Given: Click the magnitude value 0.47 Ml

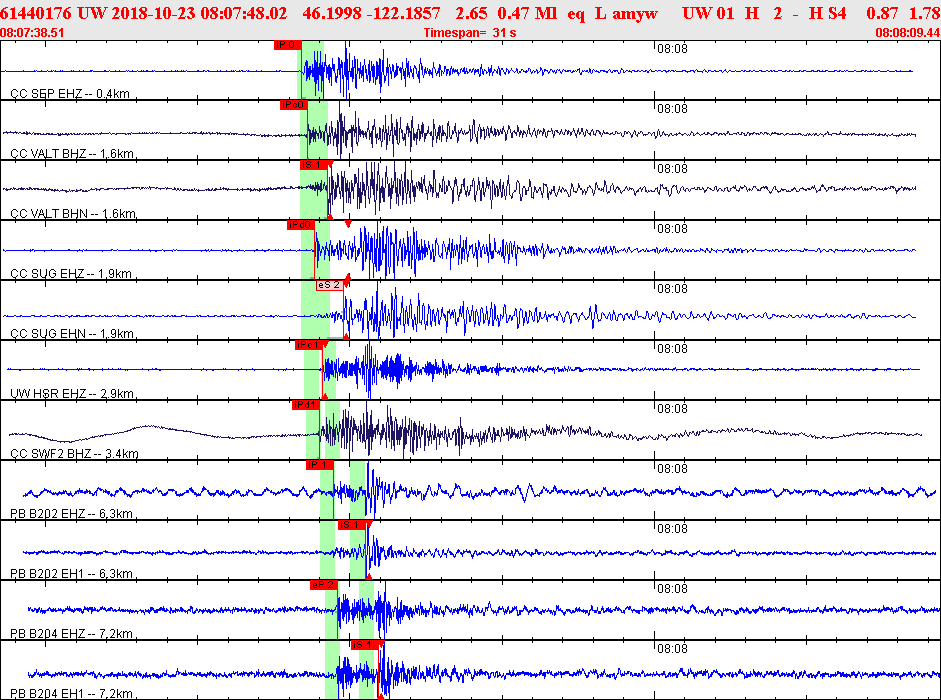Looking at the screenshot, I should point(527,13).
